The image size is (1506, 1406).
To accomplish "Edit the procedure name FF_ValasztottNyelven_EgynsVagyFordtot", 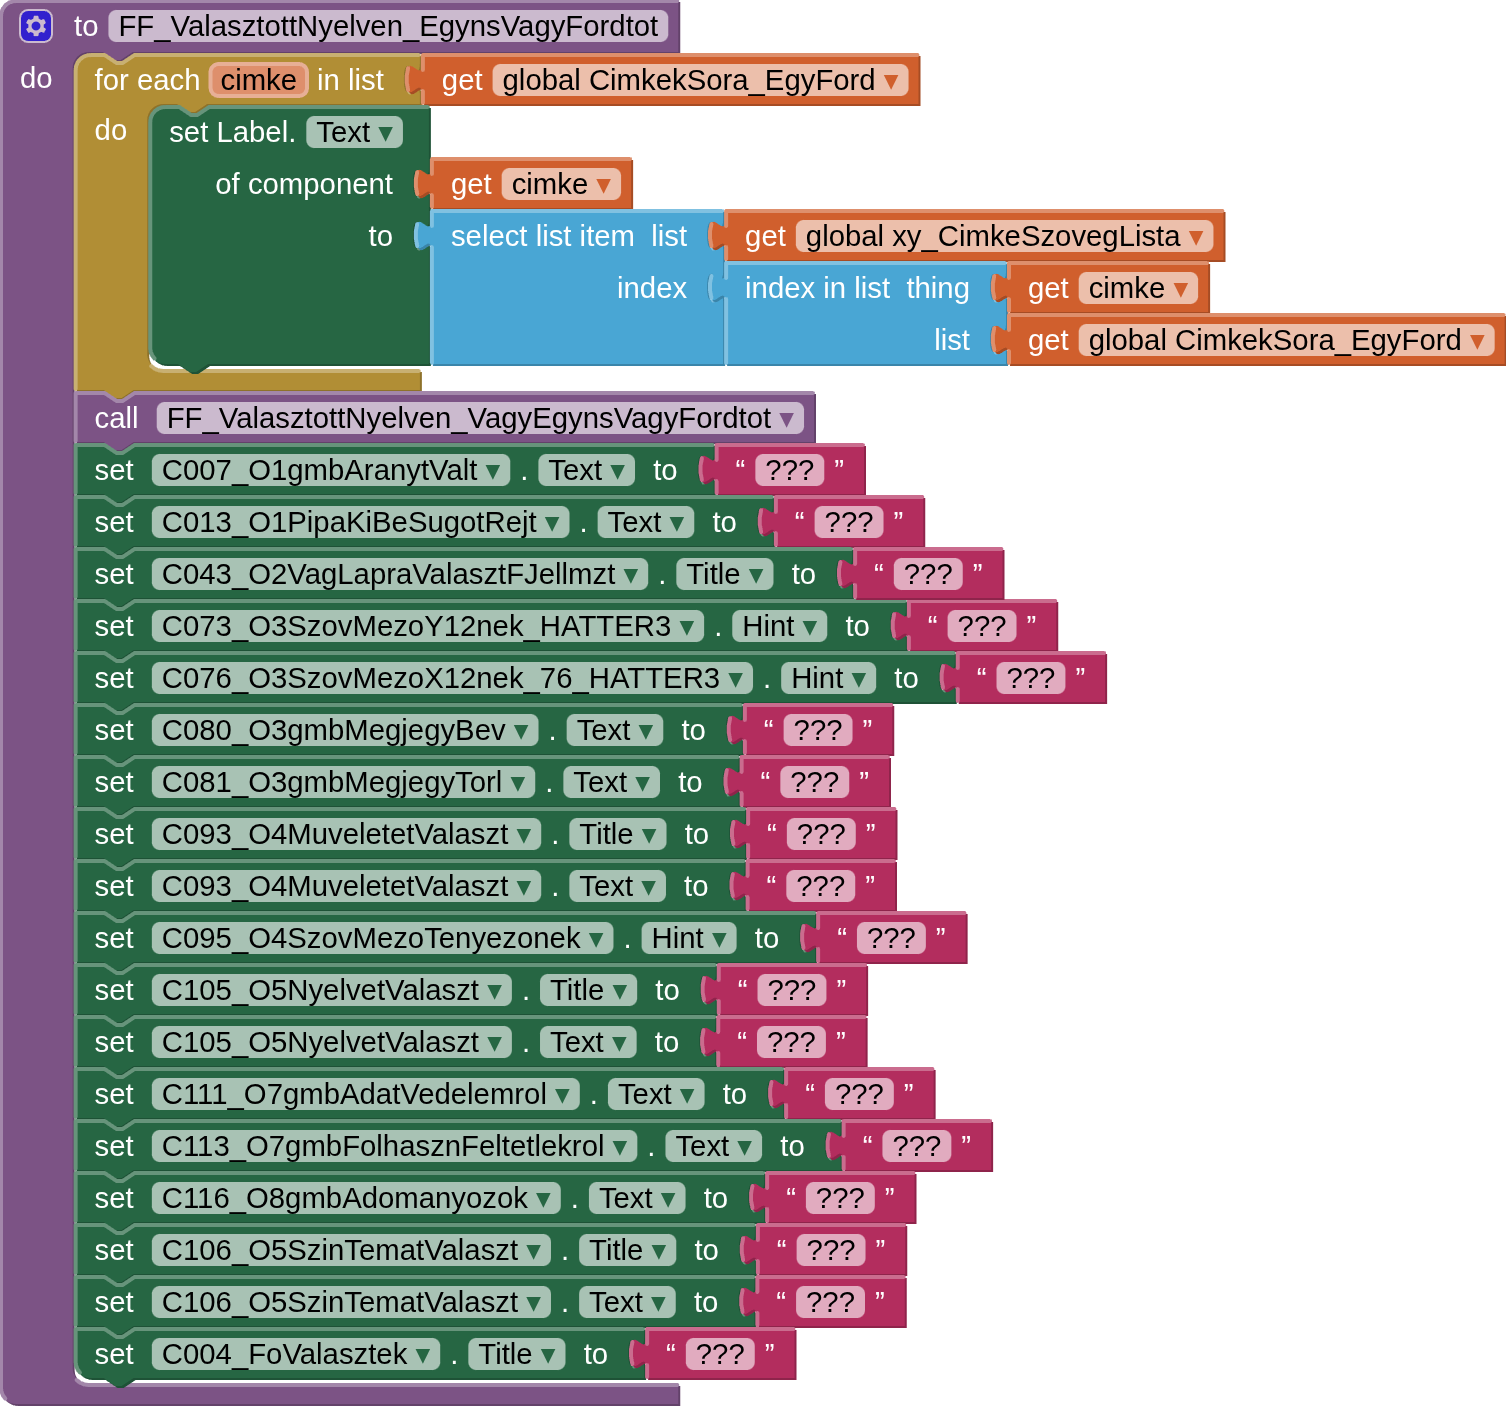I will tap(388, 26).
